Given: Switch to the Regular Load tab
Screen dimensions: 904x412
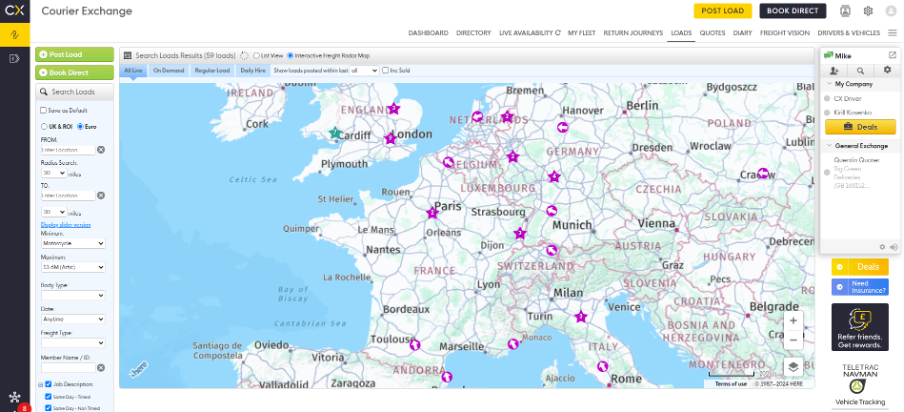Looking at the screenshot, I should pyautogui.click(x=212, y=70).
